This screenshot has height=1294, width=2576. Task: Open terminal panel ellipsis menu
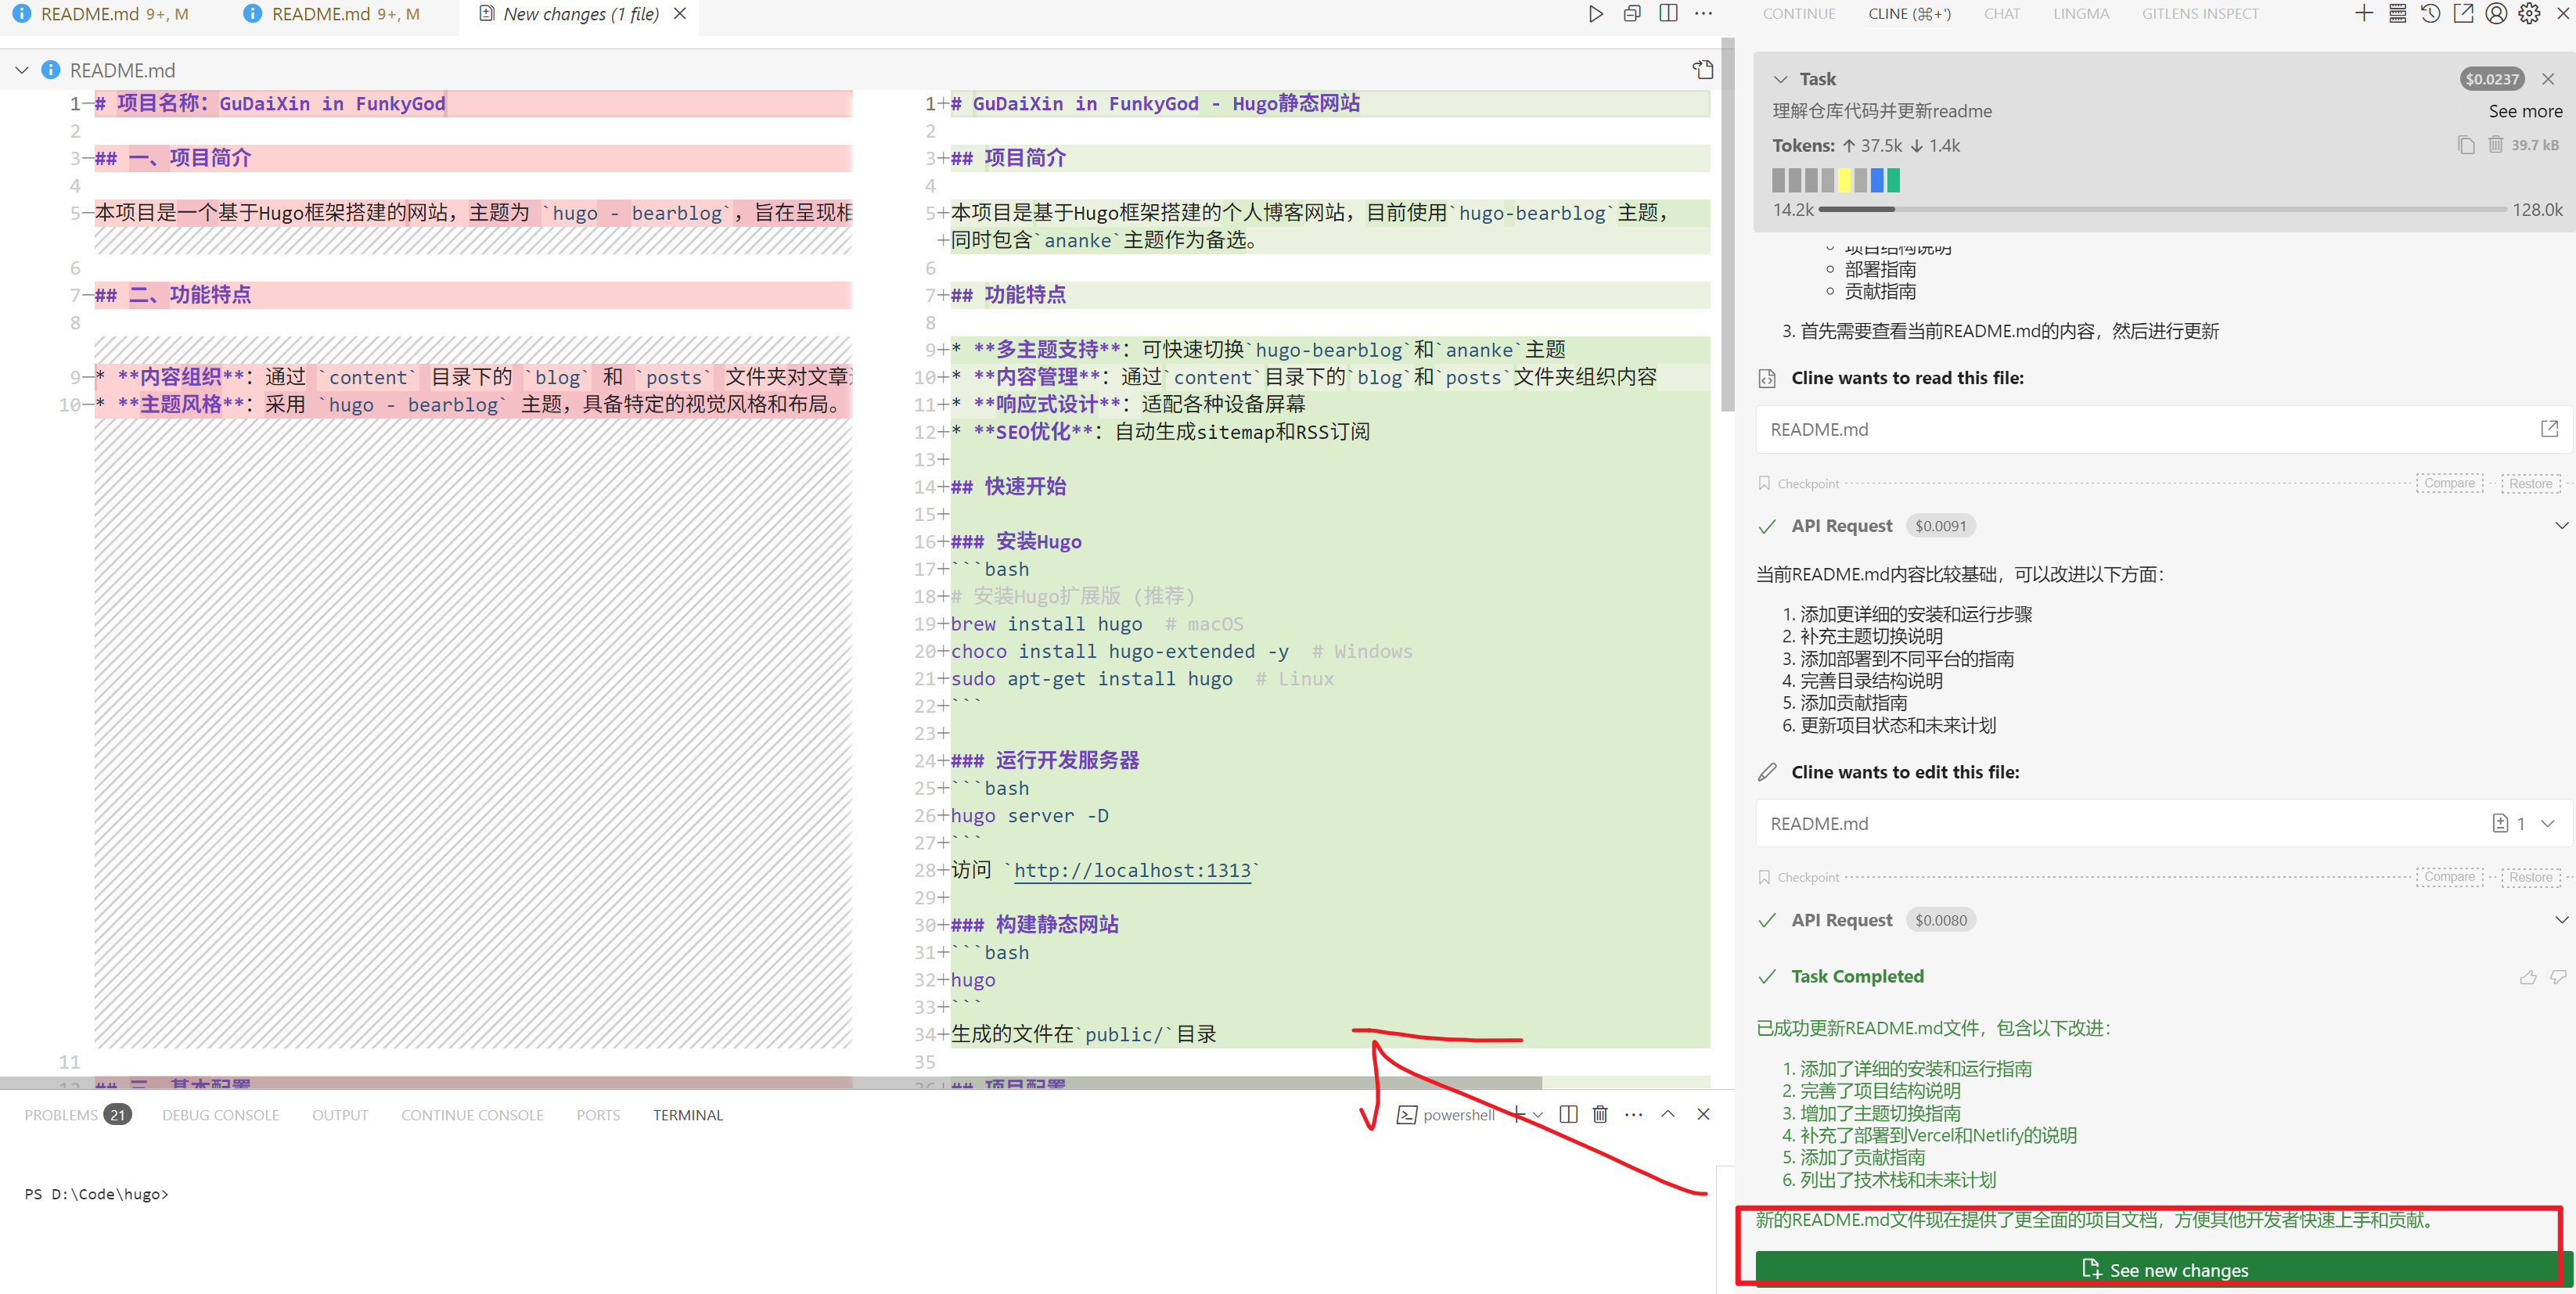pyautogui.click(x=1634, y=1114)
